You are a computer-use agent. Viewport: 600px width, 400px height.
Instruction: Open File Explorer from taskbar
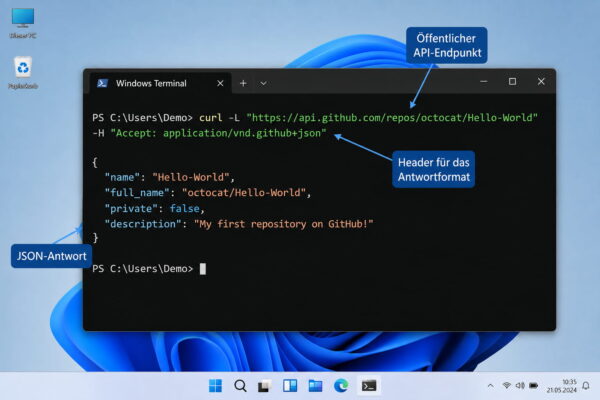[x=315, y=386]
